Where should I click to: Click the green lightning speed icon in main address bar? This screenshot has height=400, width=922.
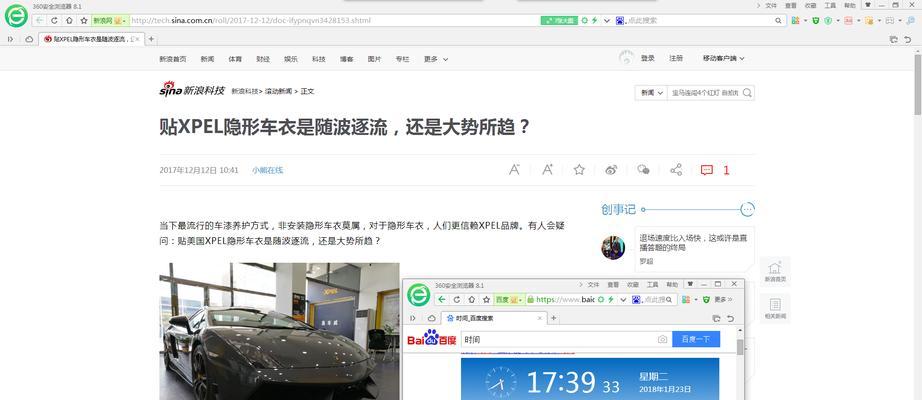click(x=594, y=20)
